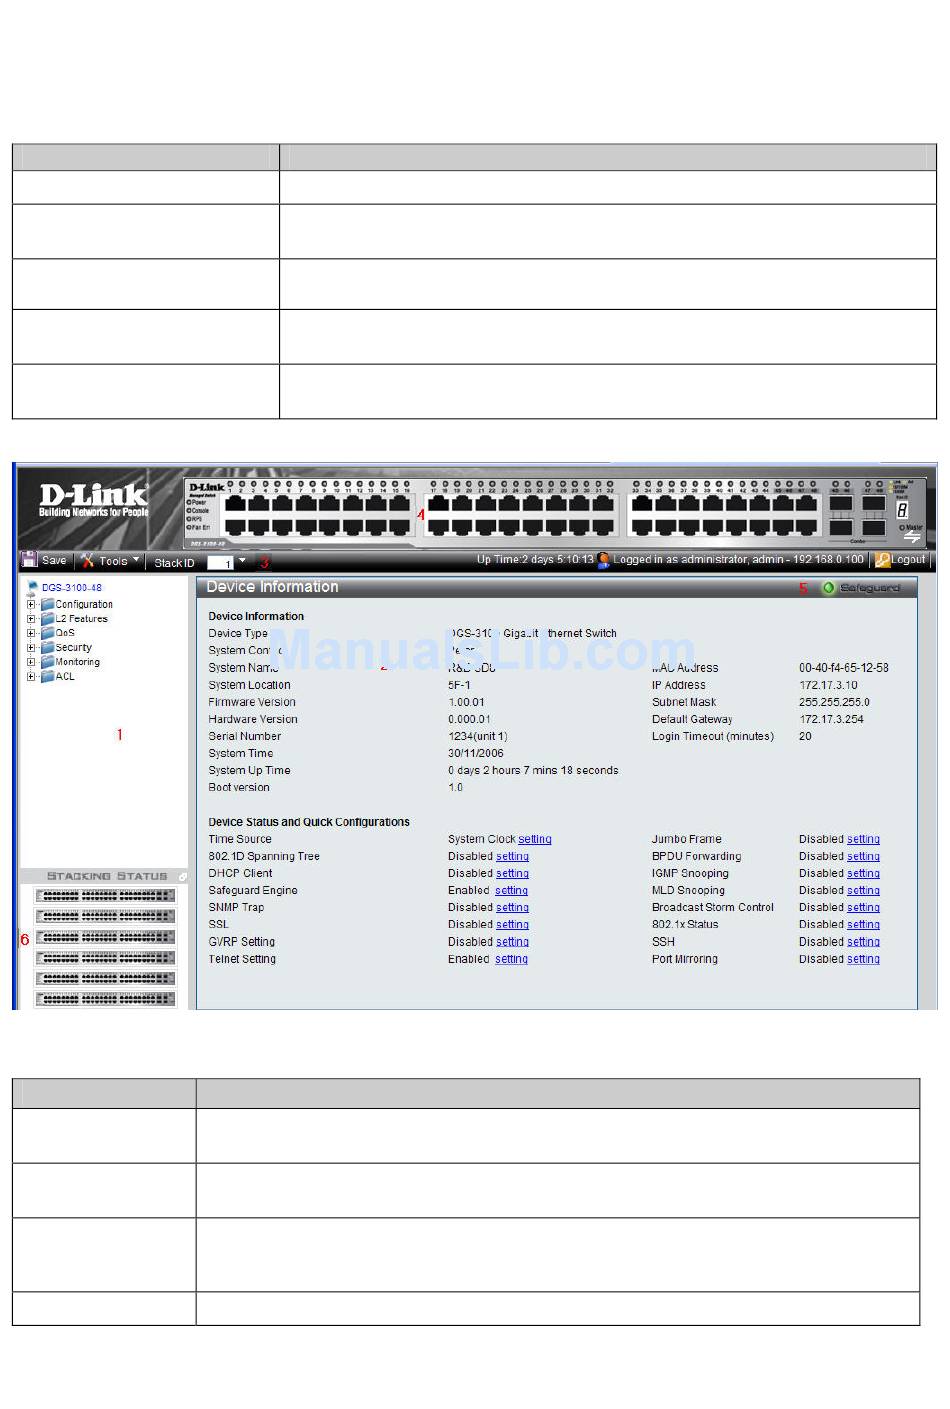Viewport: 950px width, 1409px height.
Task: Click the Tools wrench icon
Action: click(88, 560)
